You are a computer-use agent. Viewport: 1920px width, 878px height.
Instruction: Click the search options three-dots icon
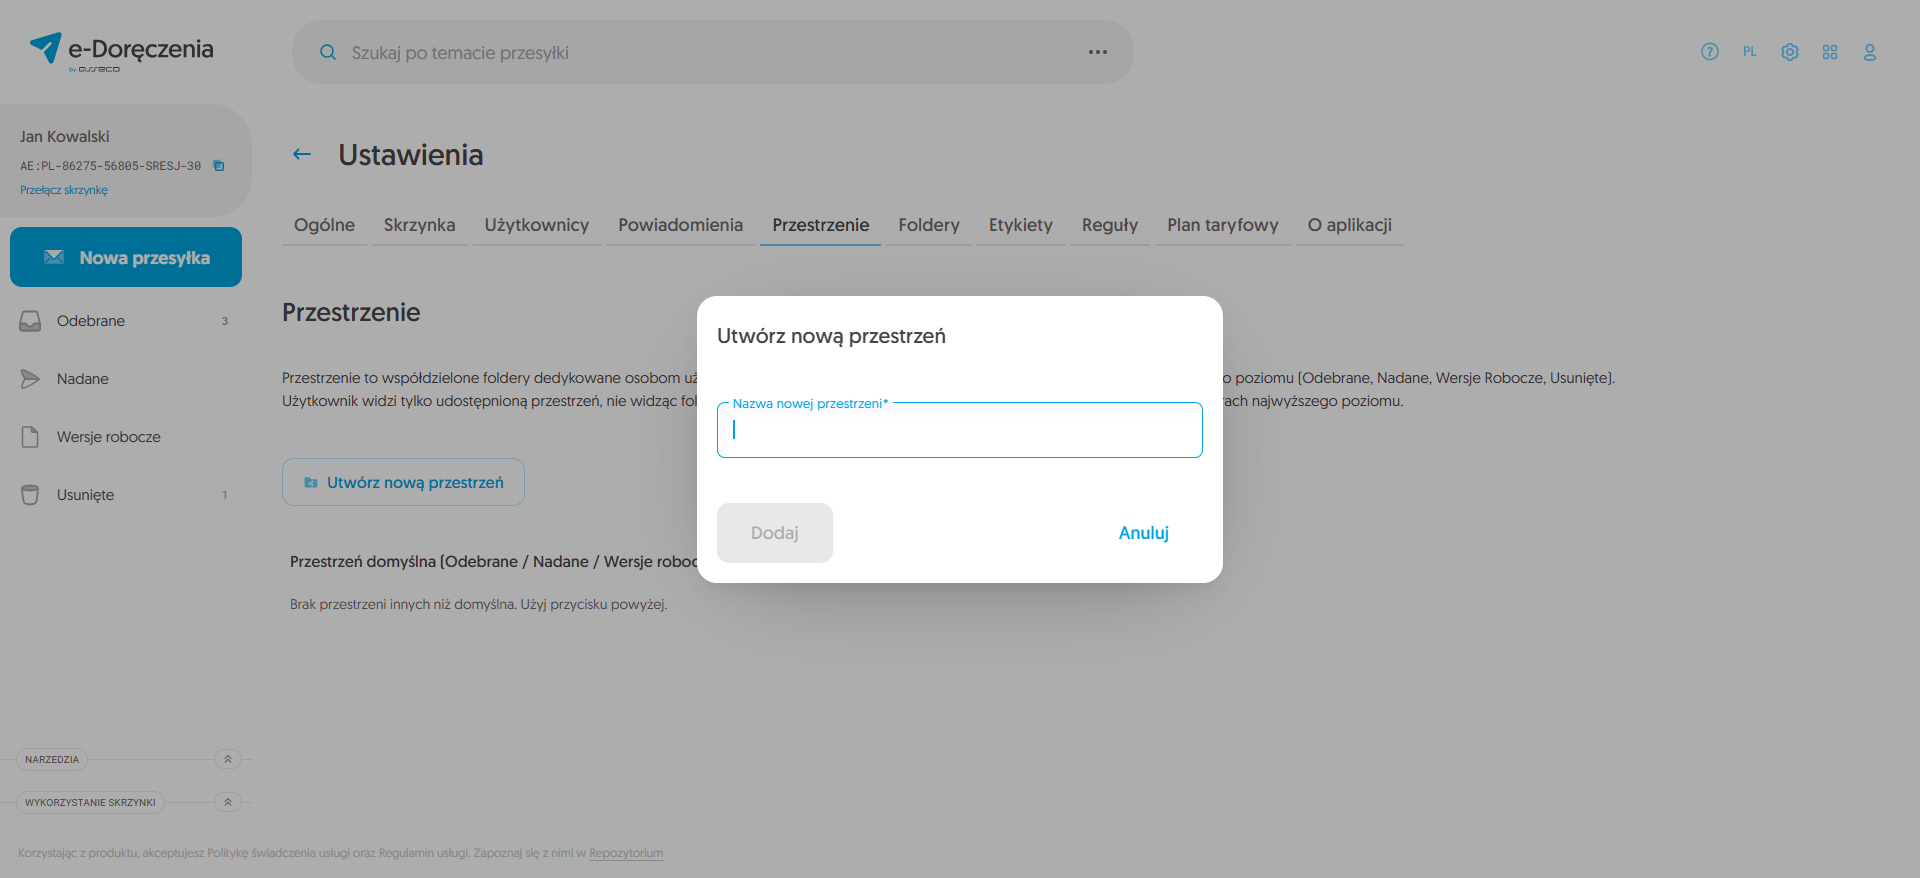pos(1098,52)
